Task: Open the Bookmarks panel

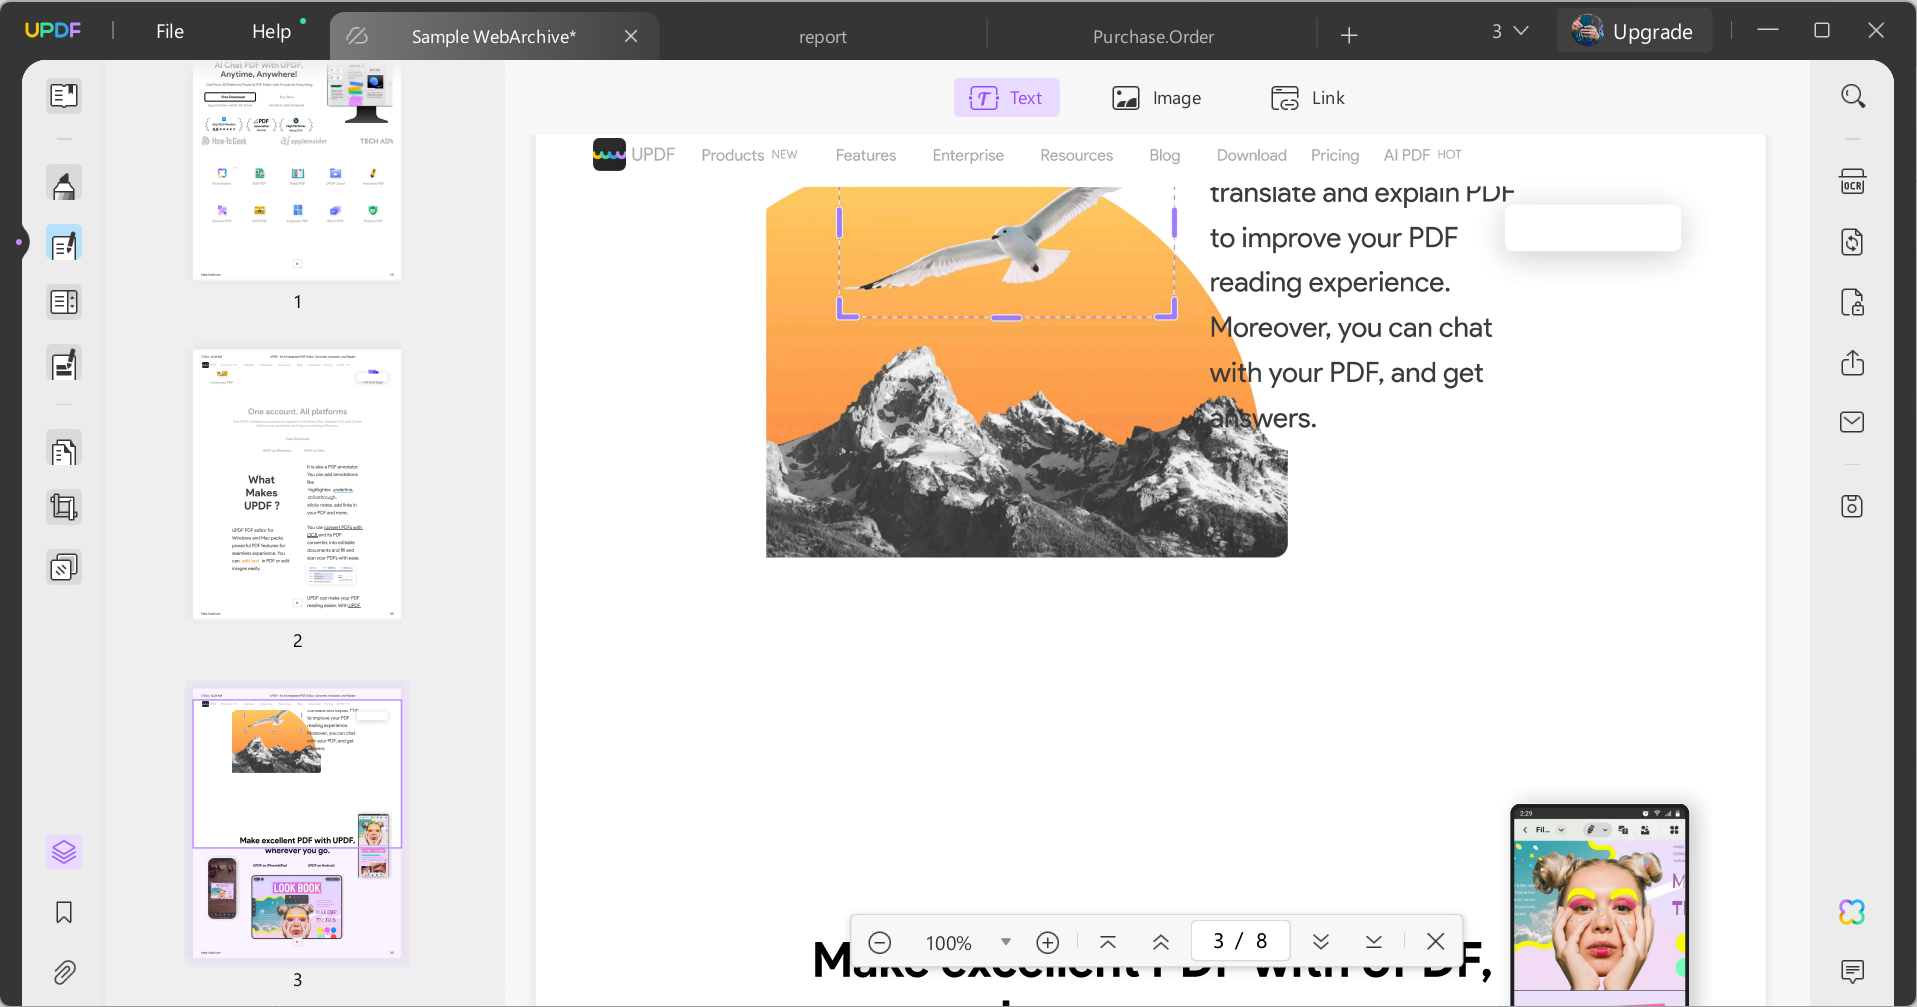Action: pyautogui.click(x=64, y=912)
